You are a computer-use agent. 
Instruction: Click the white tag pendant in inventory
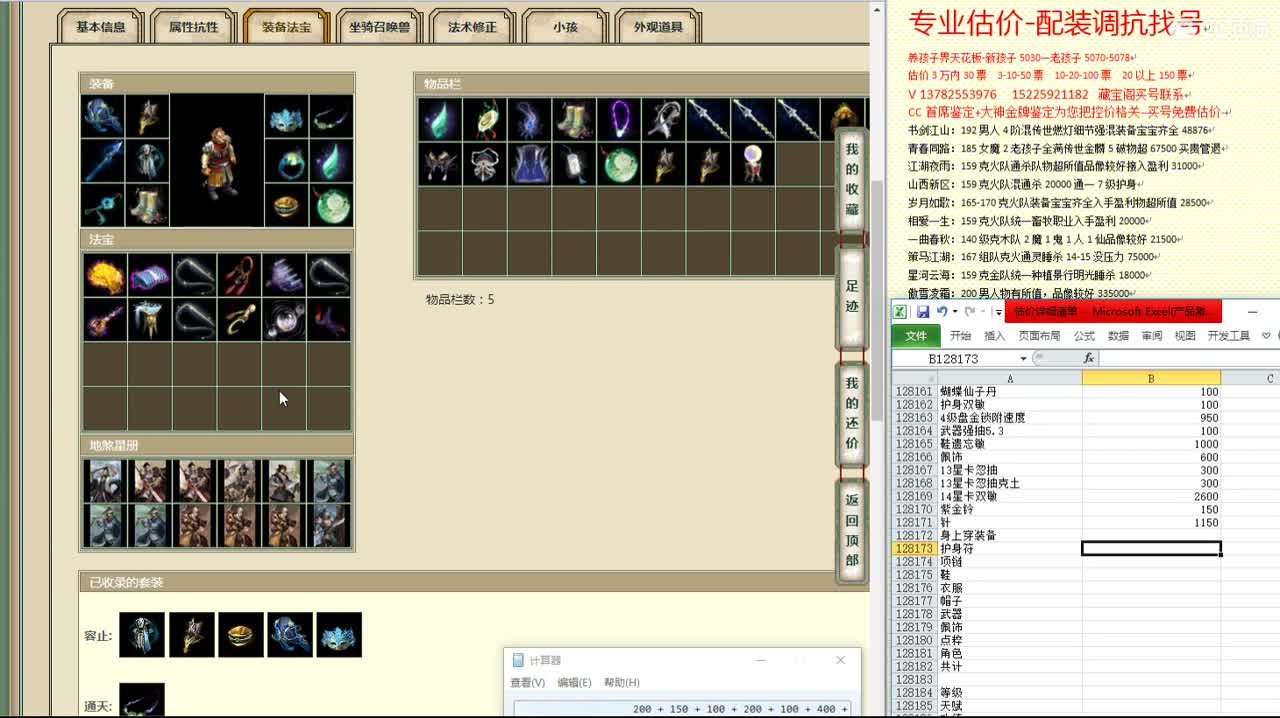[x=574, y=164]
